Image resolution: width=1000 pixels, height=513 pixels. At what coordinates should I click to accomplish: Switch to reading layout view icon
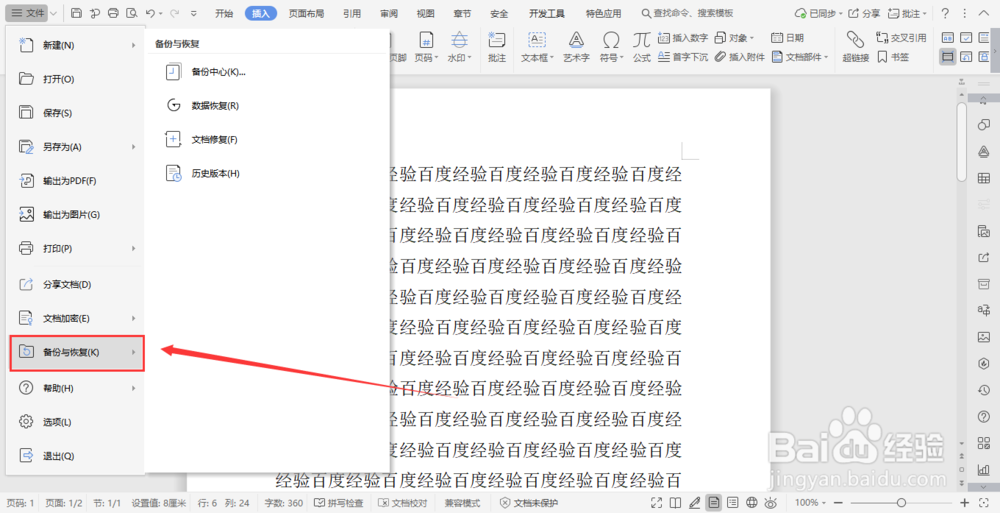675,503
